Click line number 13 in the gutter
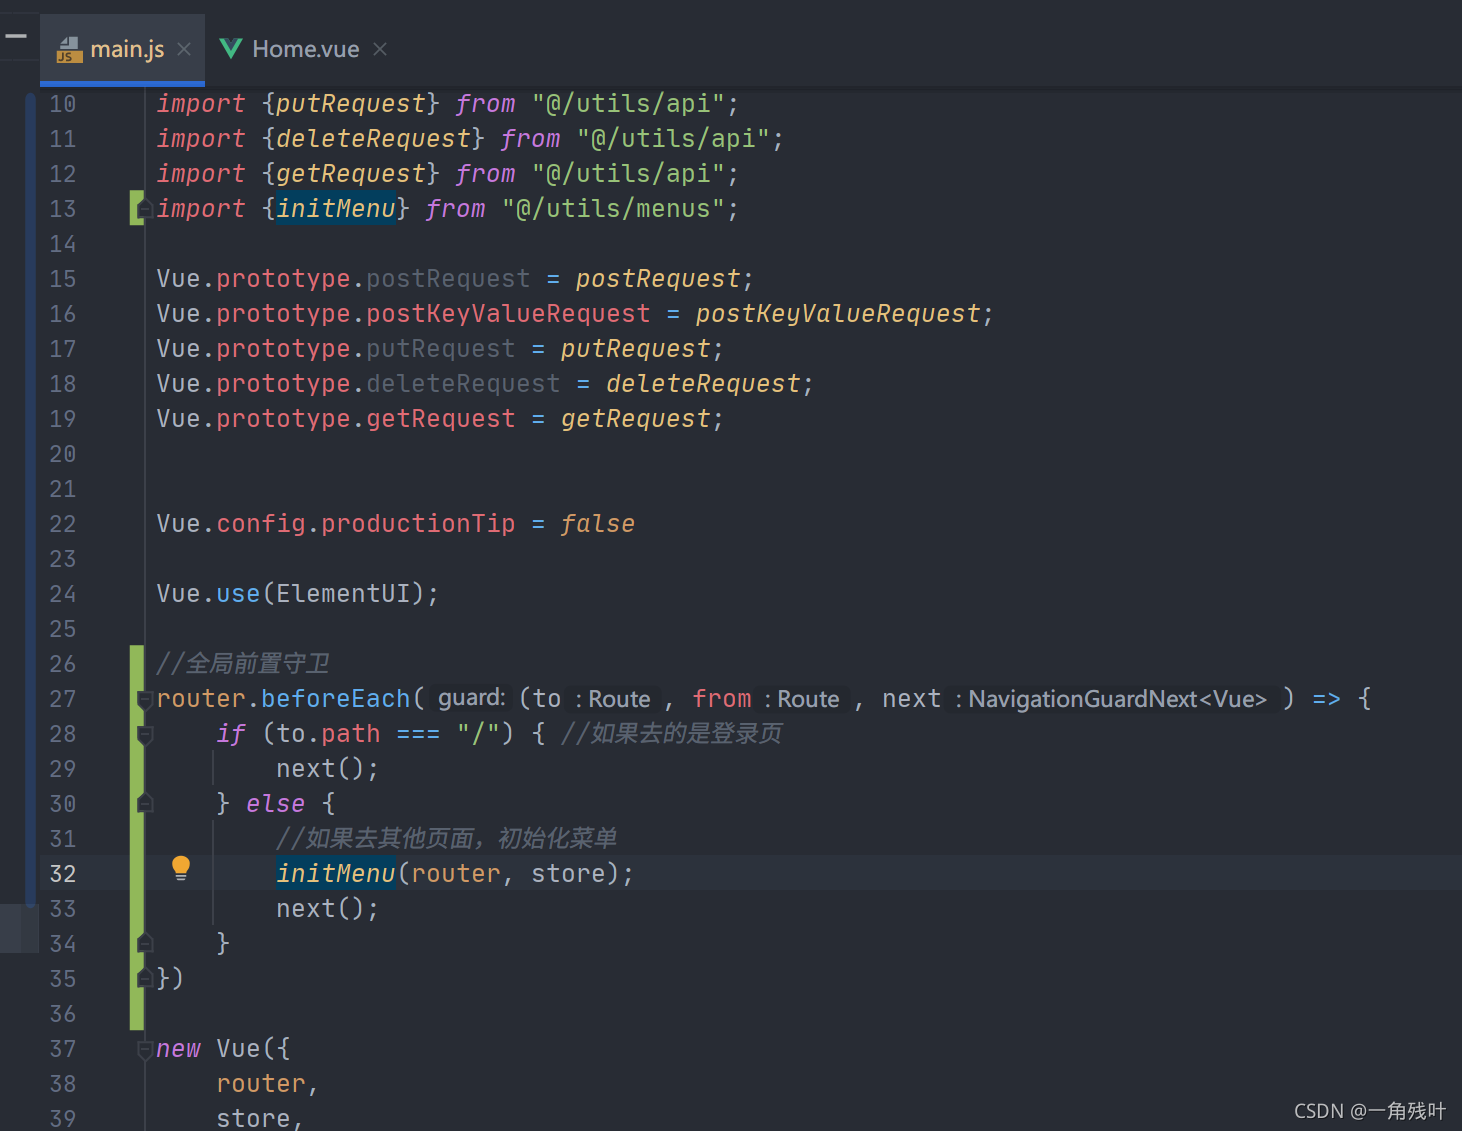Image resolution: width=1462 pixels, height=1131 pixels. [63, 209]
